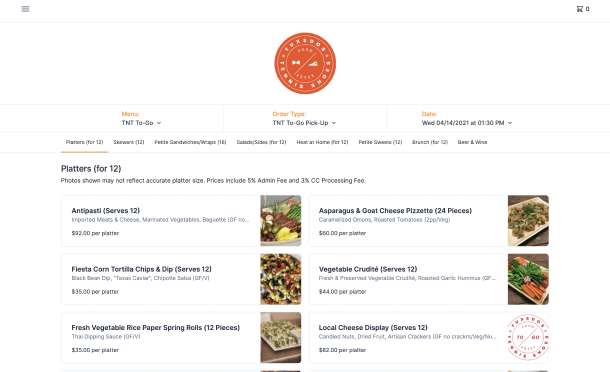Open the Date and time dropdown

tap(467, 123)
